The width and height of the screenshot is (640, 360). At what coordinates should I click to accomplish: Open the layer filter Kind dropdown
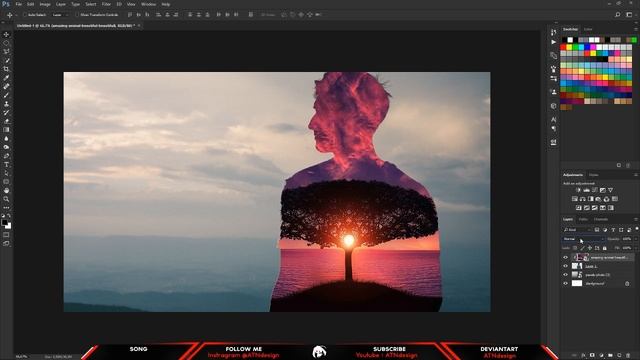pyautogui.click(x=577, y=230)
